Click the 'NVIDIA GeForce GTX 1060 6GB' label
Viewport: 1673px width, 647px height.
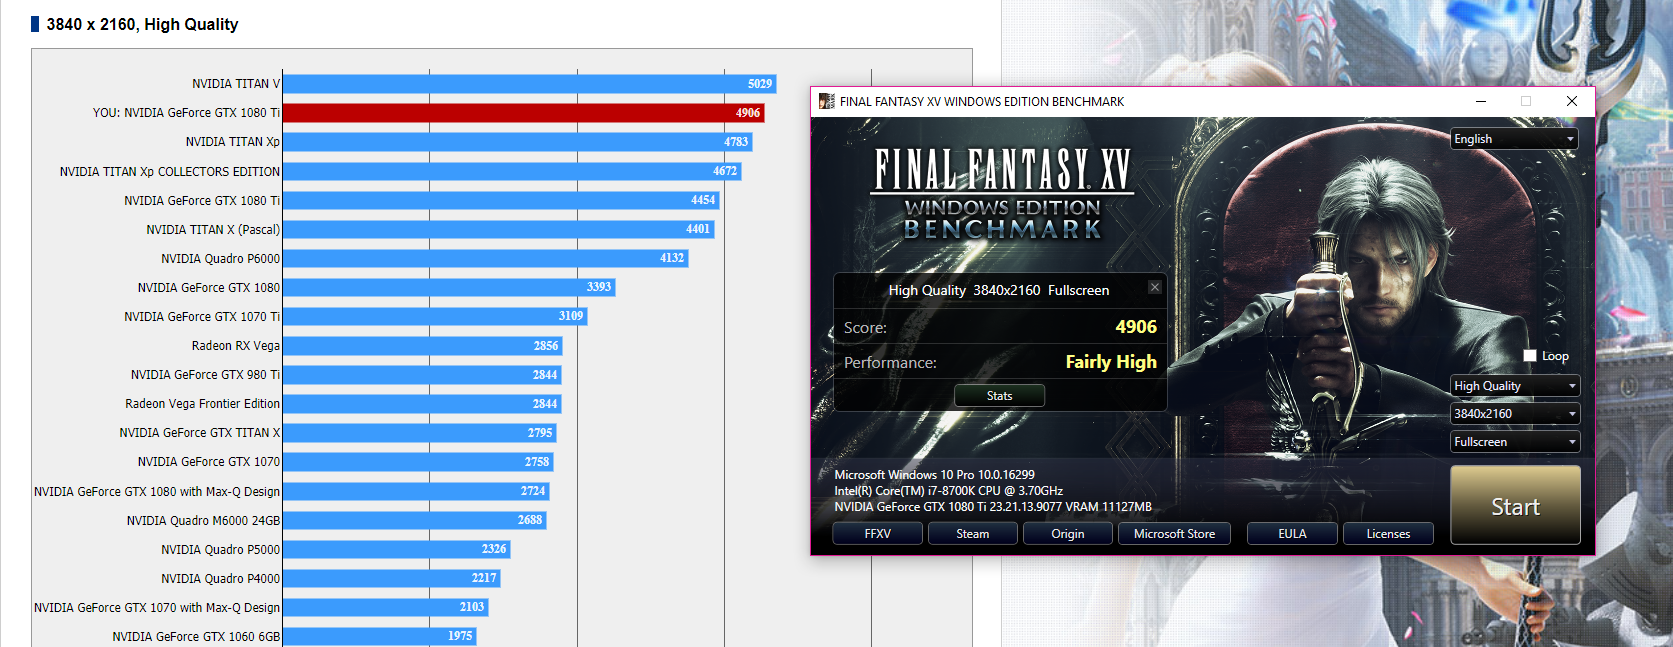(x=196, y=637)
